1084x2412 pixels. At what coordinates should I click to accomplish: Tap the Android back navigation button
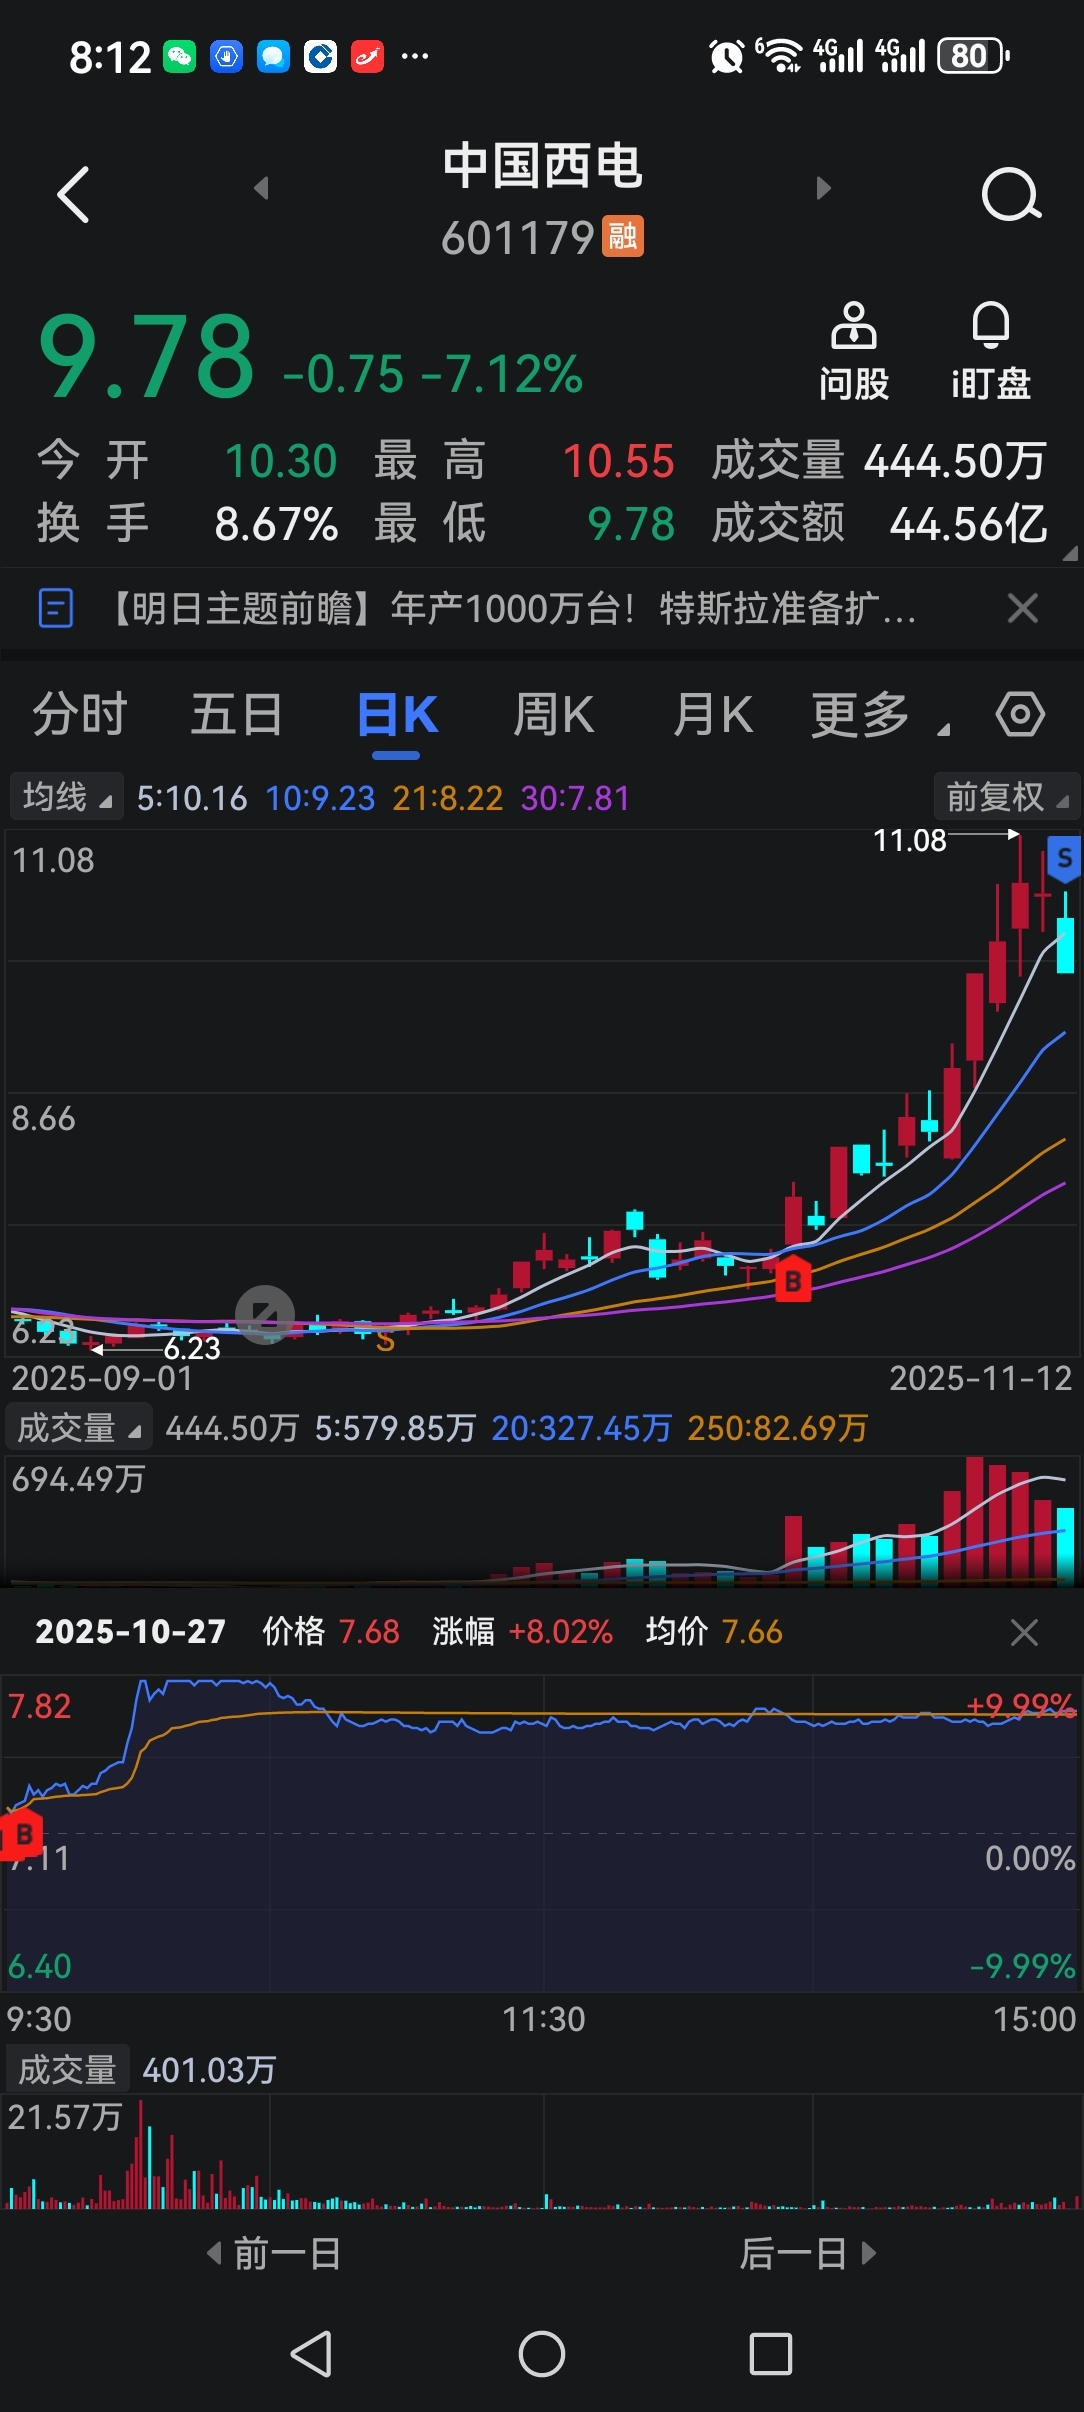click(x=311, y=2354)
